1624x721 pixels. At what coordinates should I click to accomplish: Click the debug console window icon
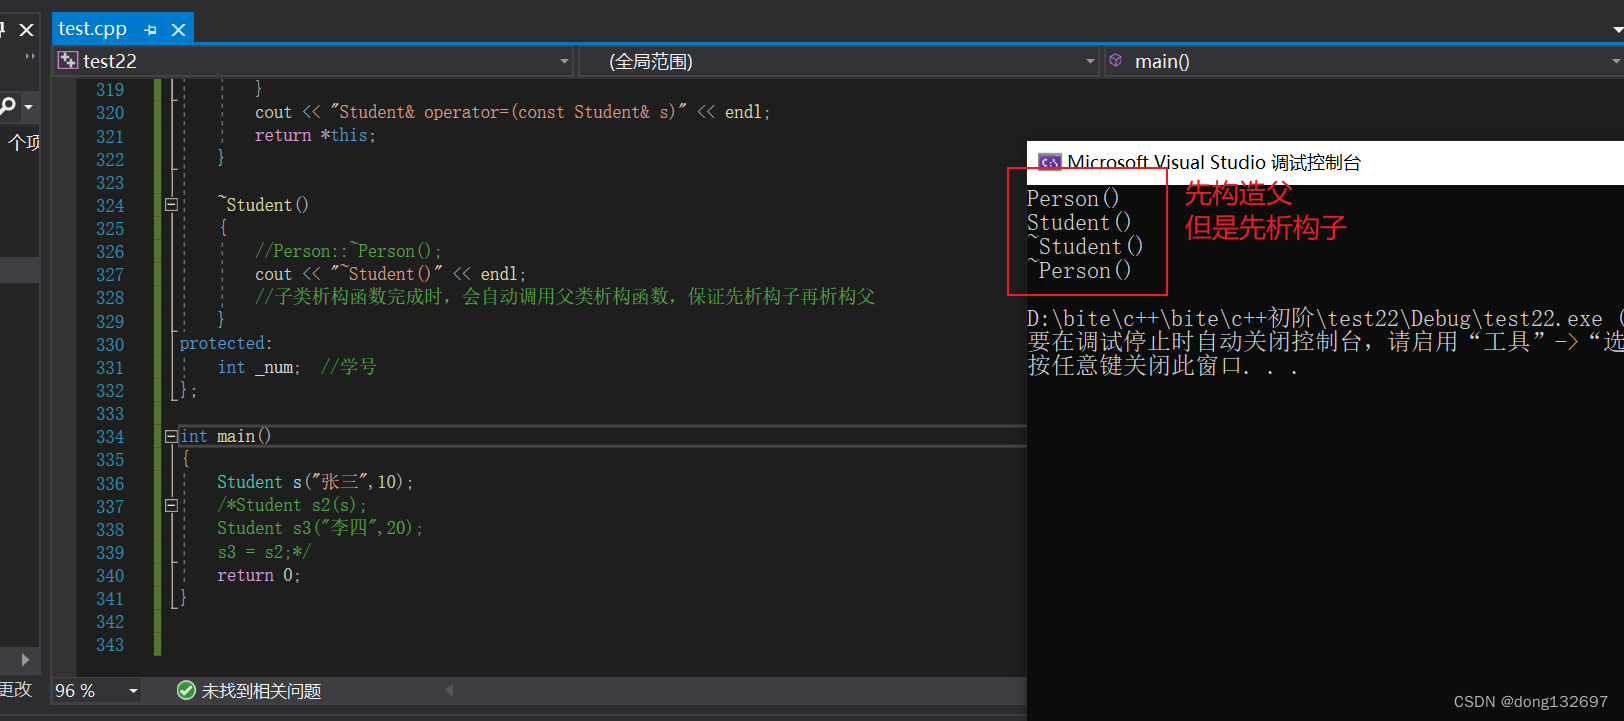(1049, 163)
